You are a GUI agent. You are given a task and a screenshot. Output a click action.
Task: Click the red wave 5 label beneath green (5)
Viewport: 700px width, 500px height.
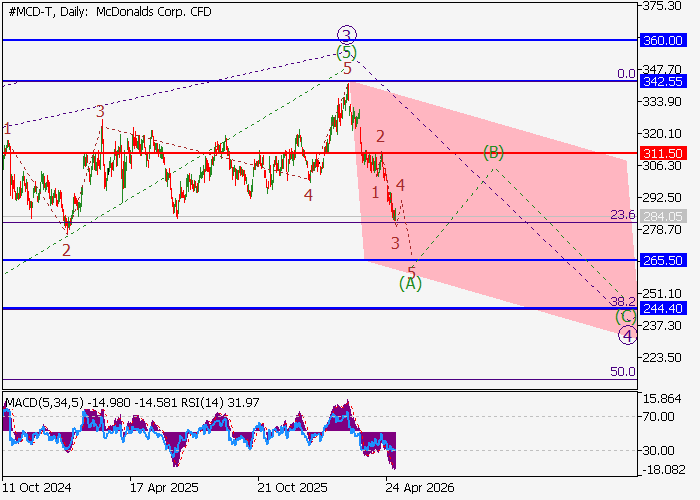point(347,69)
